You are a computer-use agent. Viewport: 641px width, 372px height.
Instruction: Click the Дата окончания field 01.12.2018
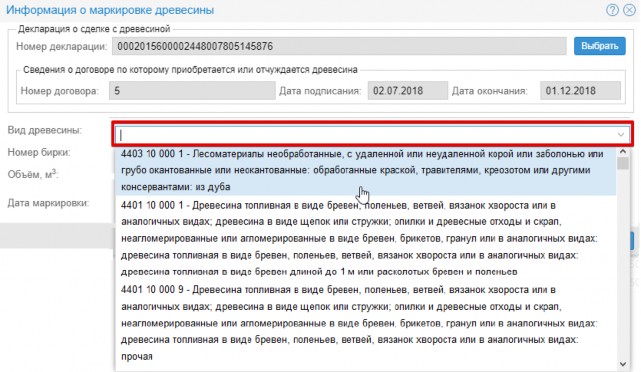coord(580,91)
